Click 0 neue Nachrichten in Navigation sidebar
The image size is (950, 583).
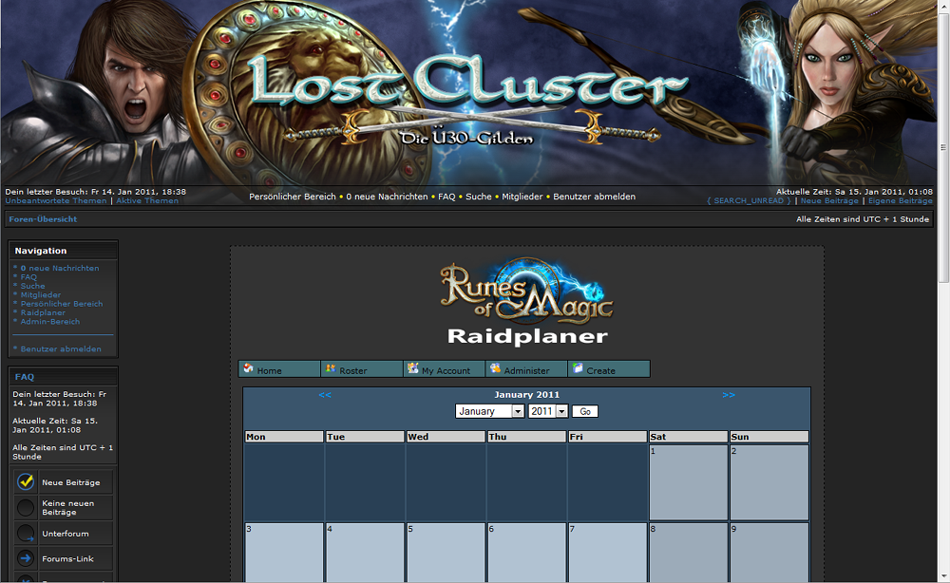(60, 268)
